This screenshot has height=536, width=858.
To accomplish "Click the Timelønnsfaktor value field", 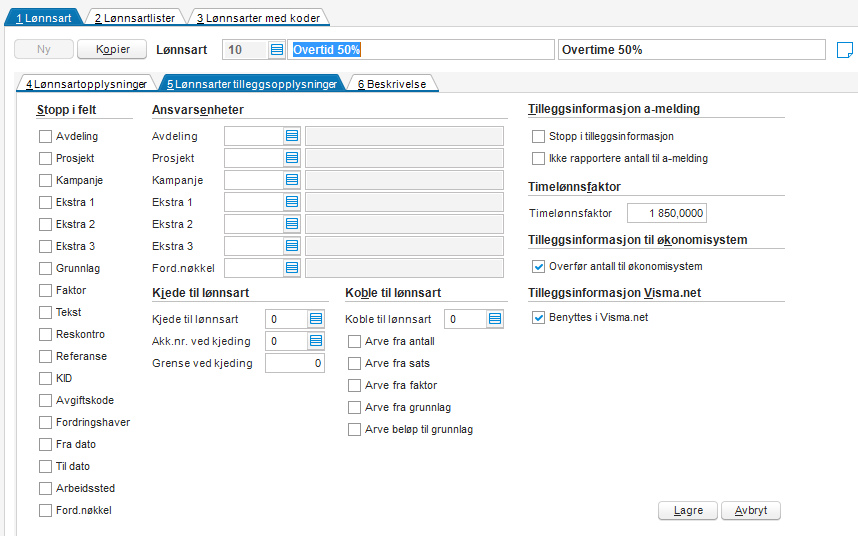I will click(x=666, y=213).
